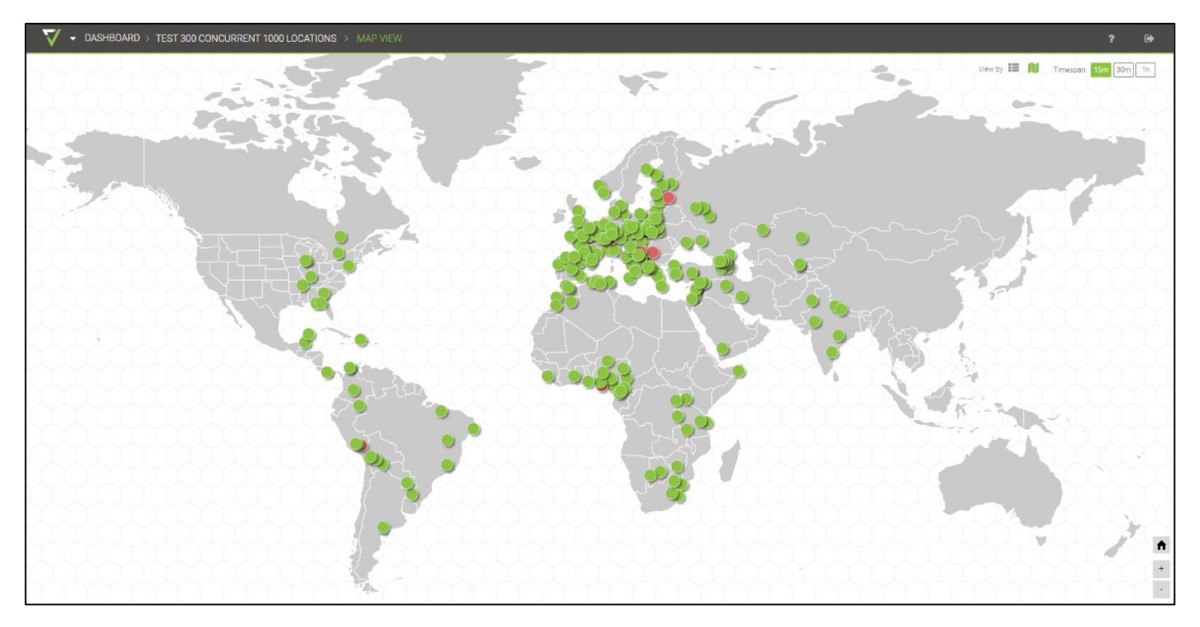This screenshot has width=1200, height=627.
Task: Zoom out using the minus icon
Action: [x=1160, y=587]
